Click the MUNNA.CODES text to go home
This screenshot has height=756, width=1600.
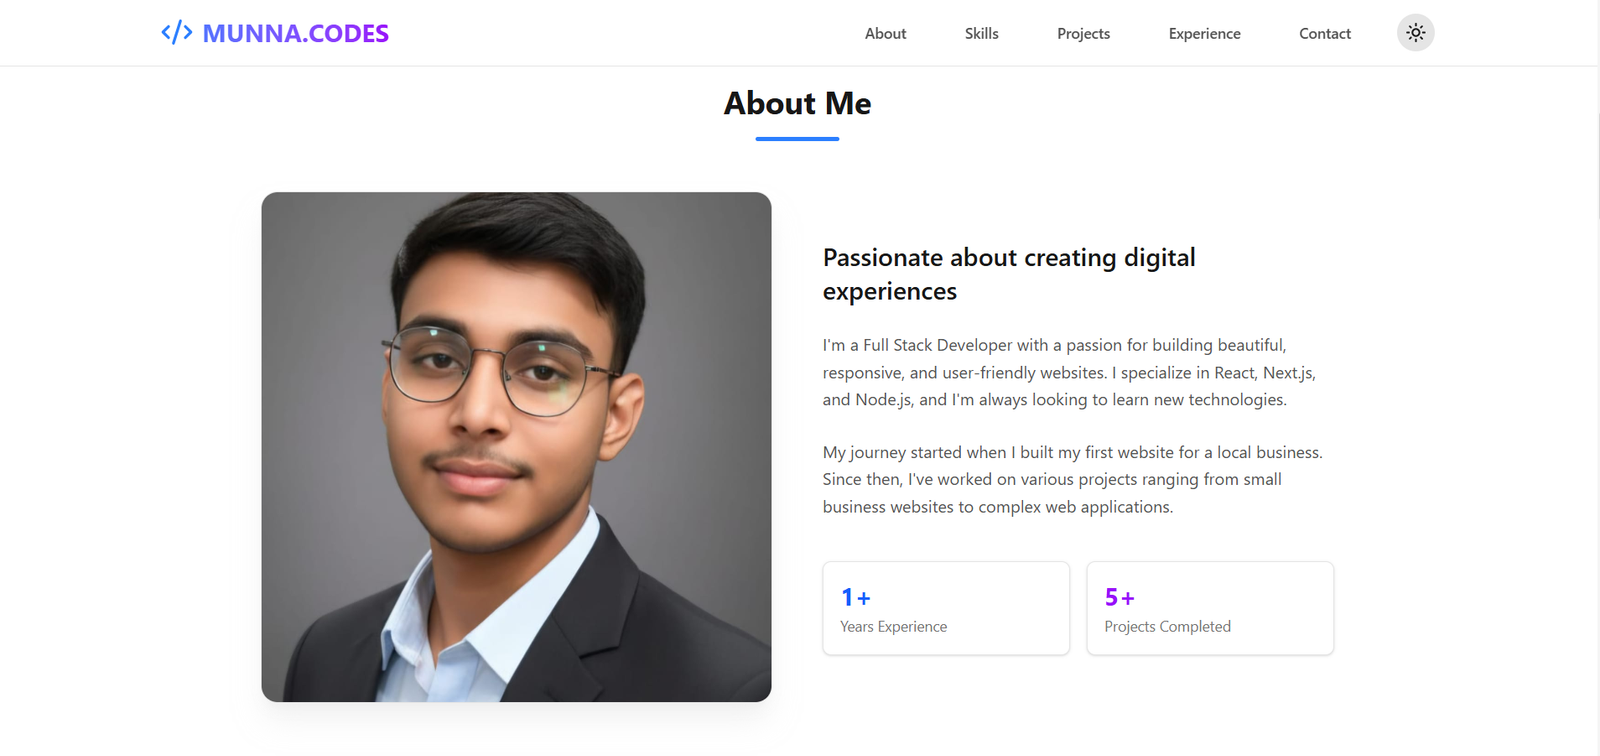pyautogui.click(x=294, y=33)
